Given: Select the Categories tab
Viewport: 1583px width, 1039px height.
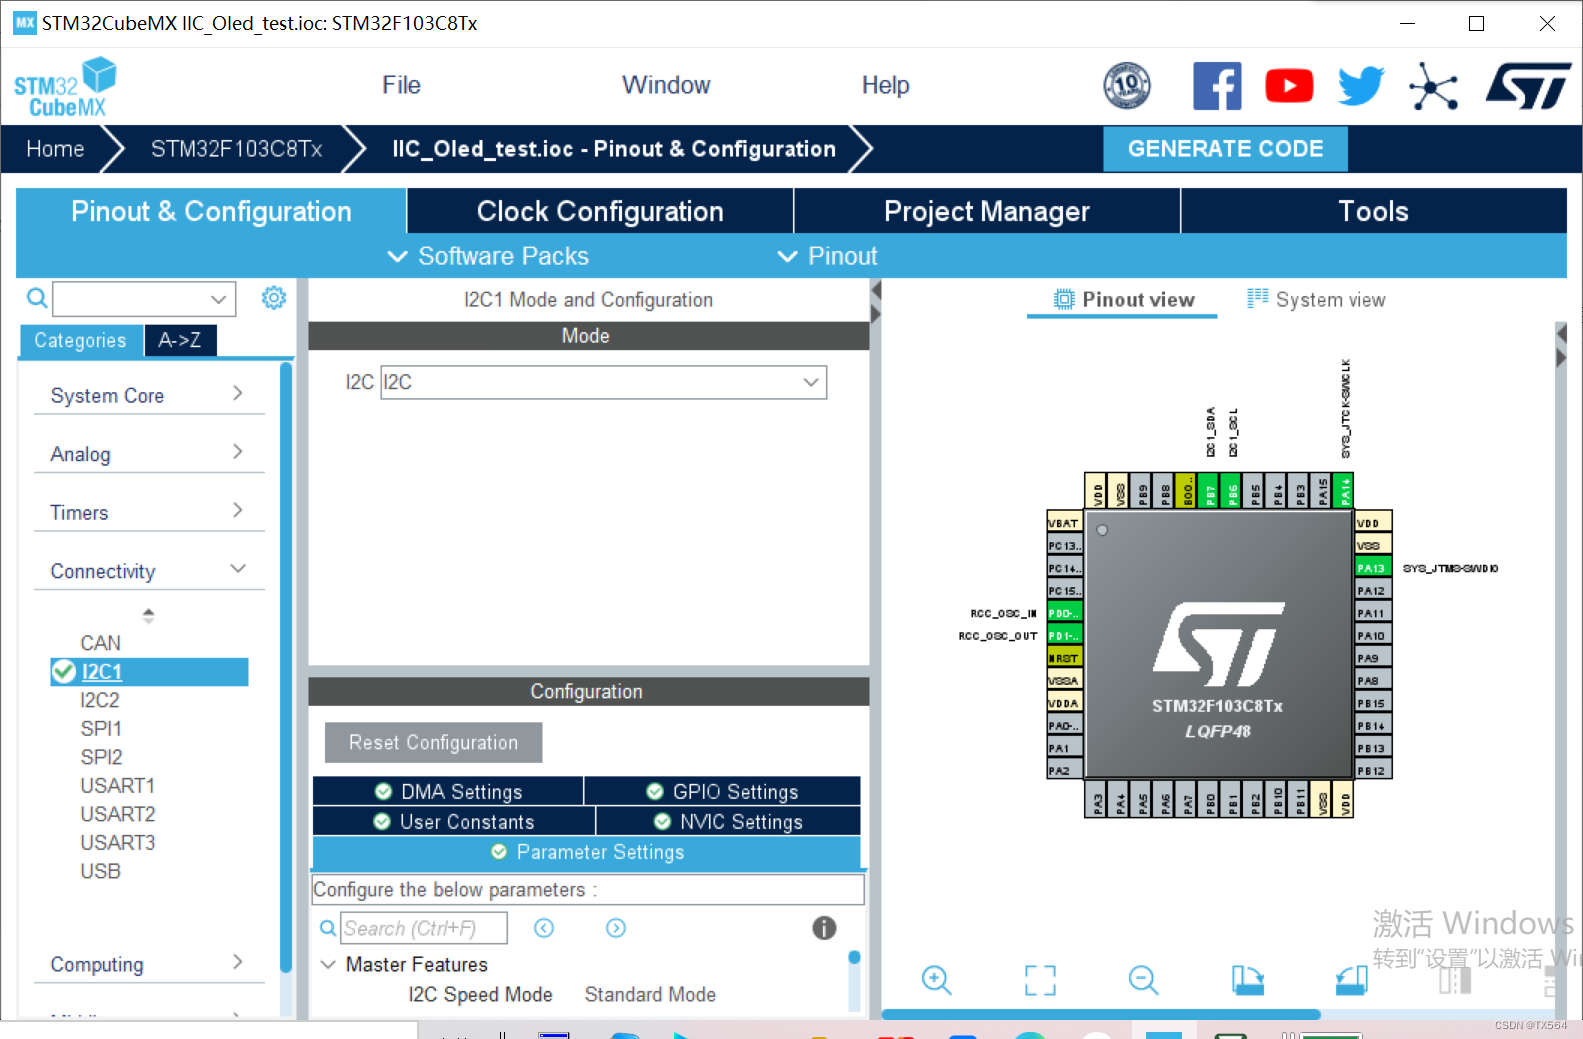Looking at the screenshot, I should pyautogui.click(x=81, y=340).
